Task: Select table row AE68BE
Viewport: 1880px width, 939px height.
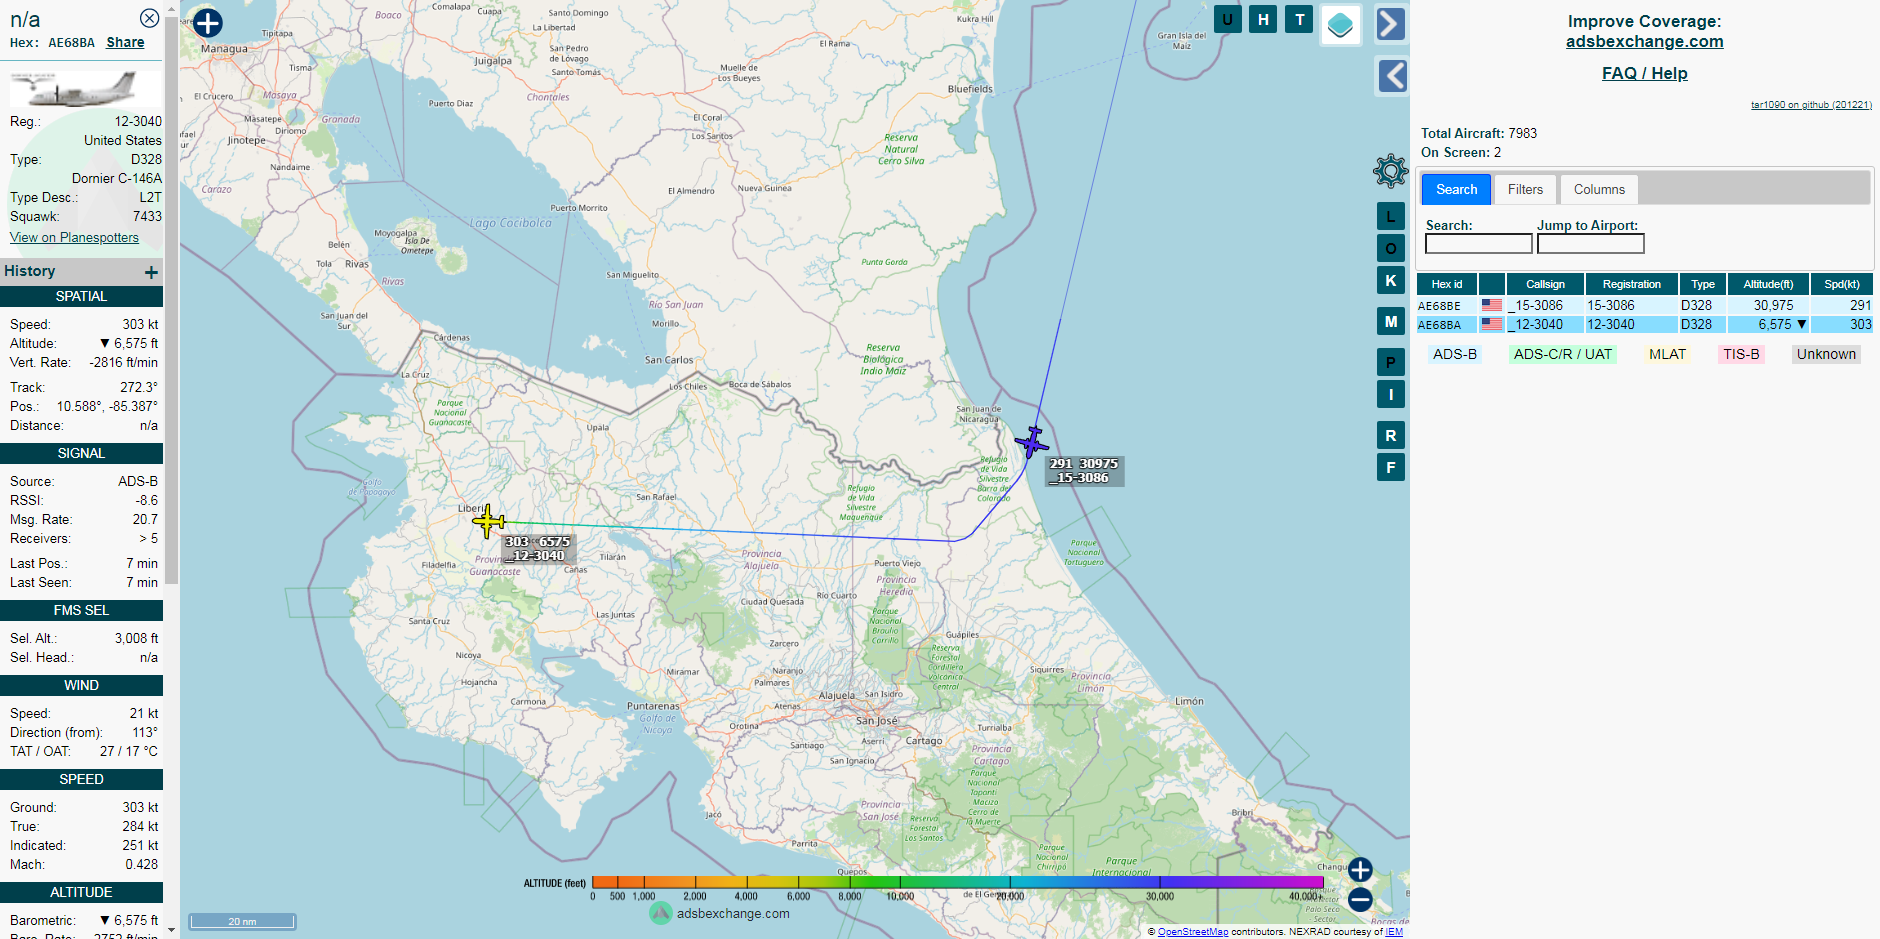Action: click(1644, 306)
